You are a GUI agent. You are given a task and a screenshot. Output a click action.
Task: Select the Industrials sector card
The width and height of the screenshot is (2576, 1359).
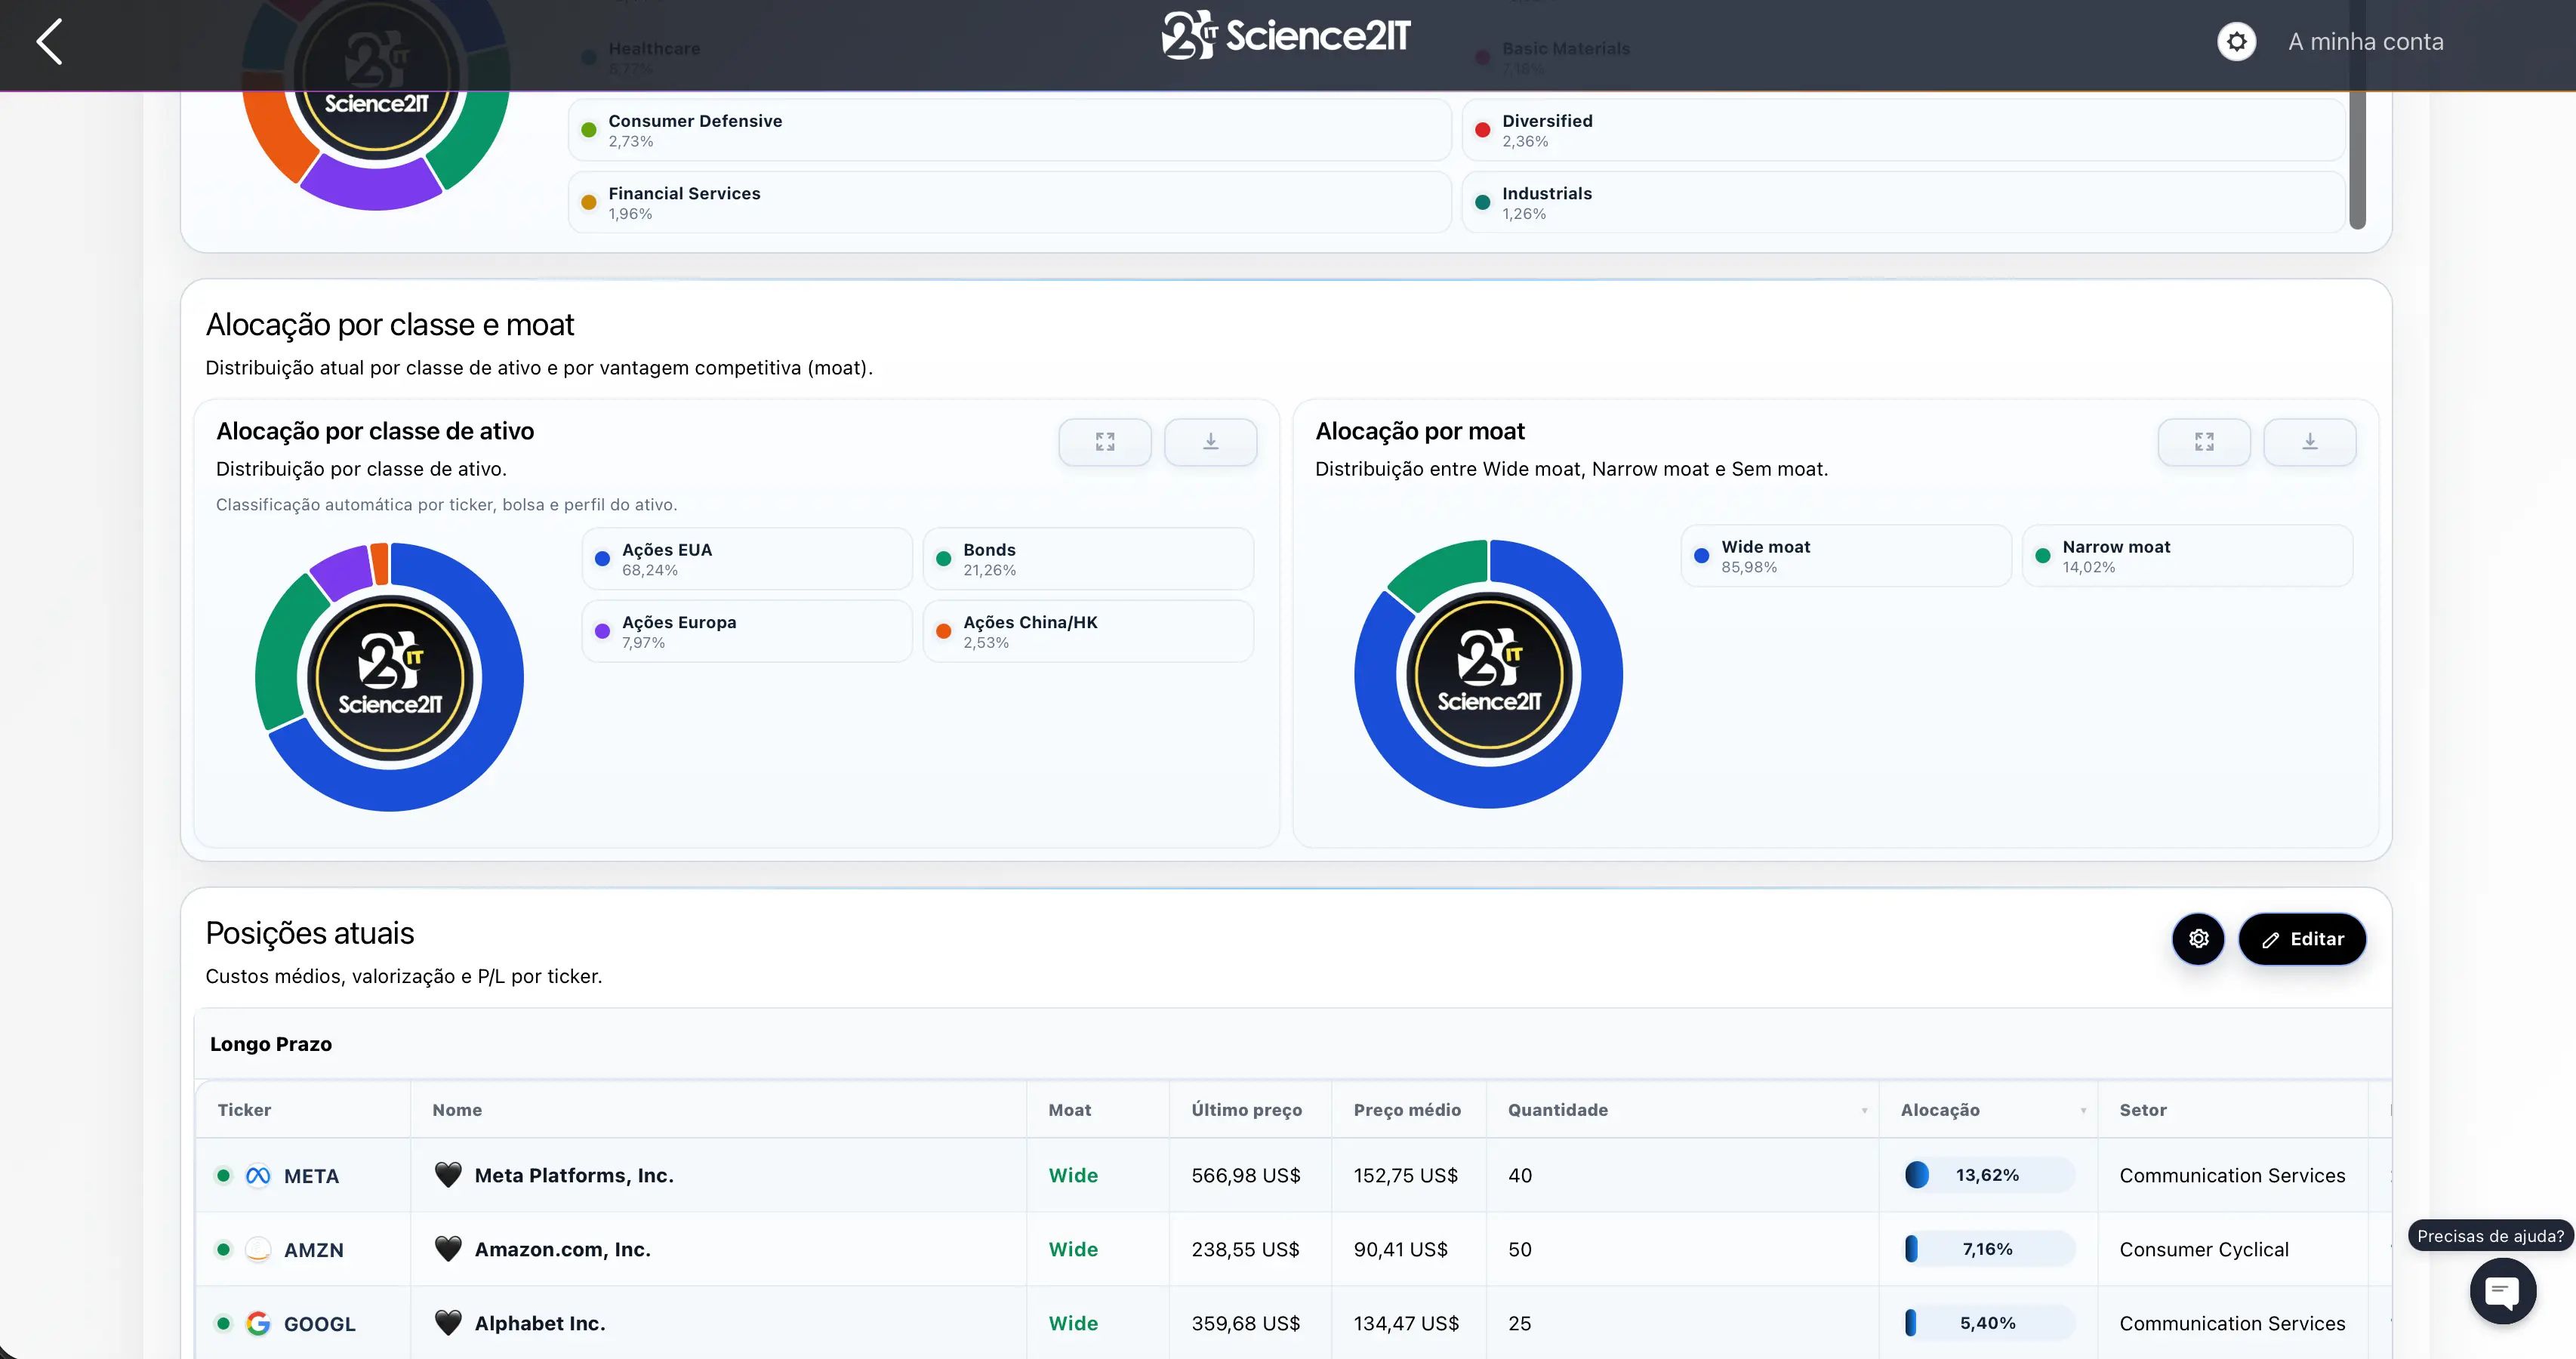click(1903, 202)
